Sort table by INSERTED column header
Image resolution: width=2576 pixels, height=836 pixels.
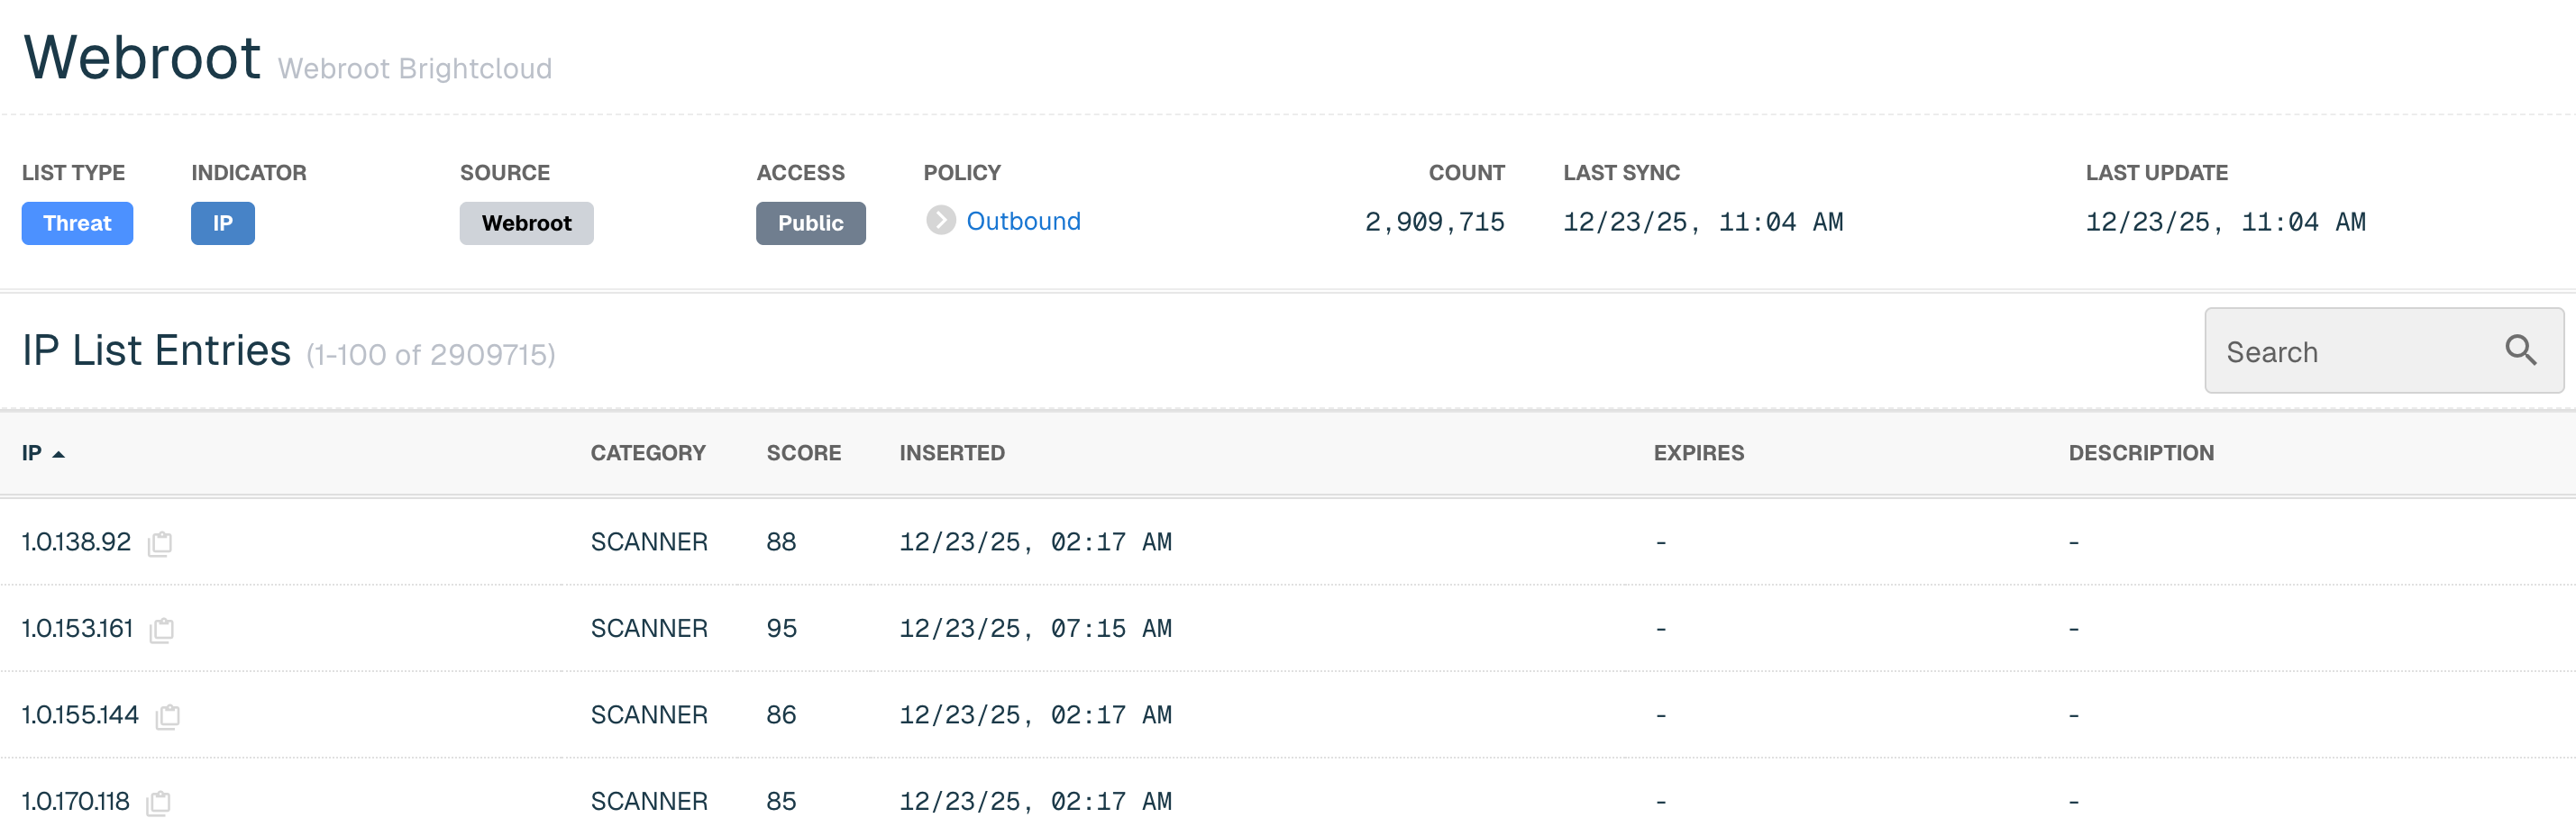tap(952, 453)
